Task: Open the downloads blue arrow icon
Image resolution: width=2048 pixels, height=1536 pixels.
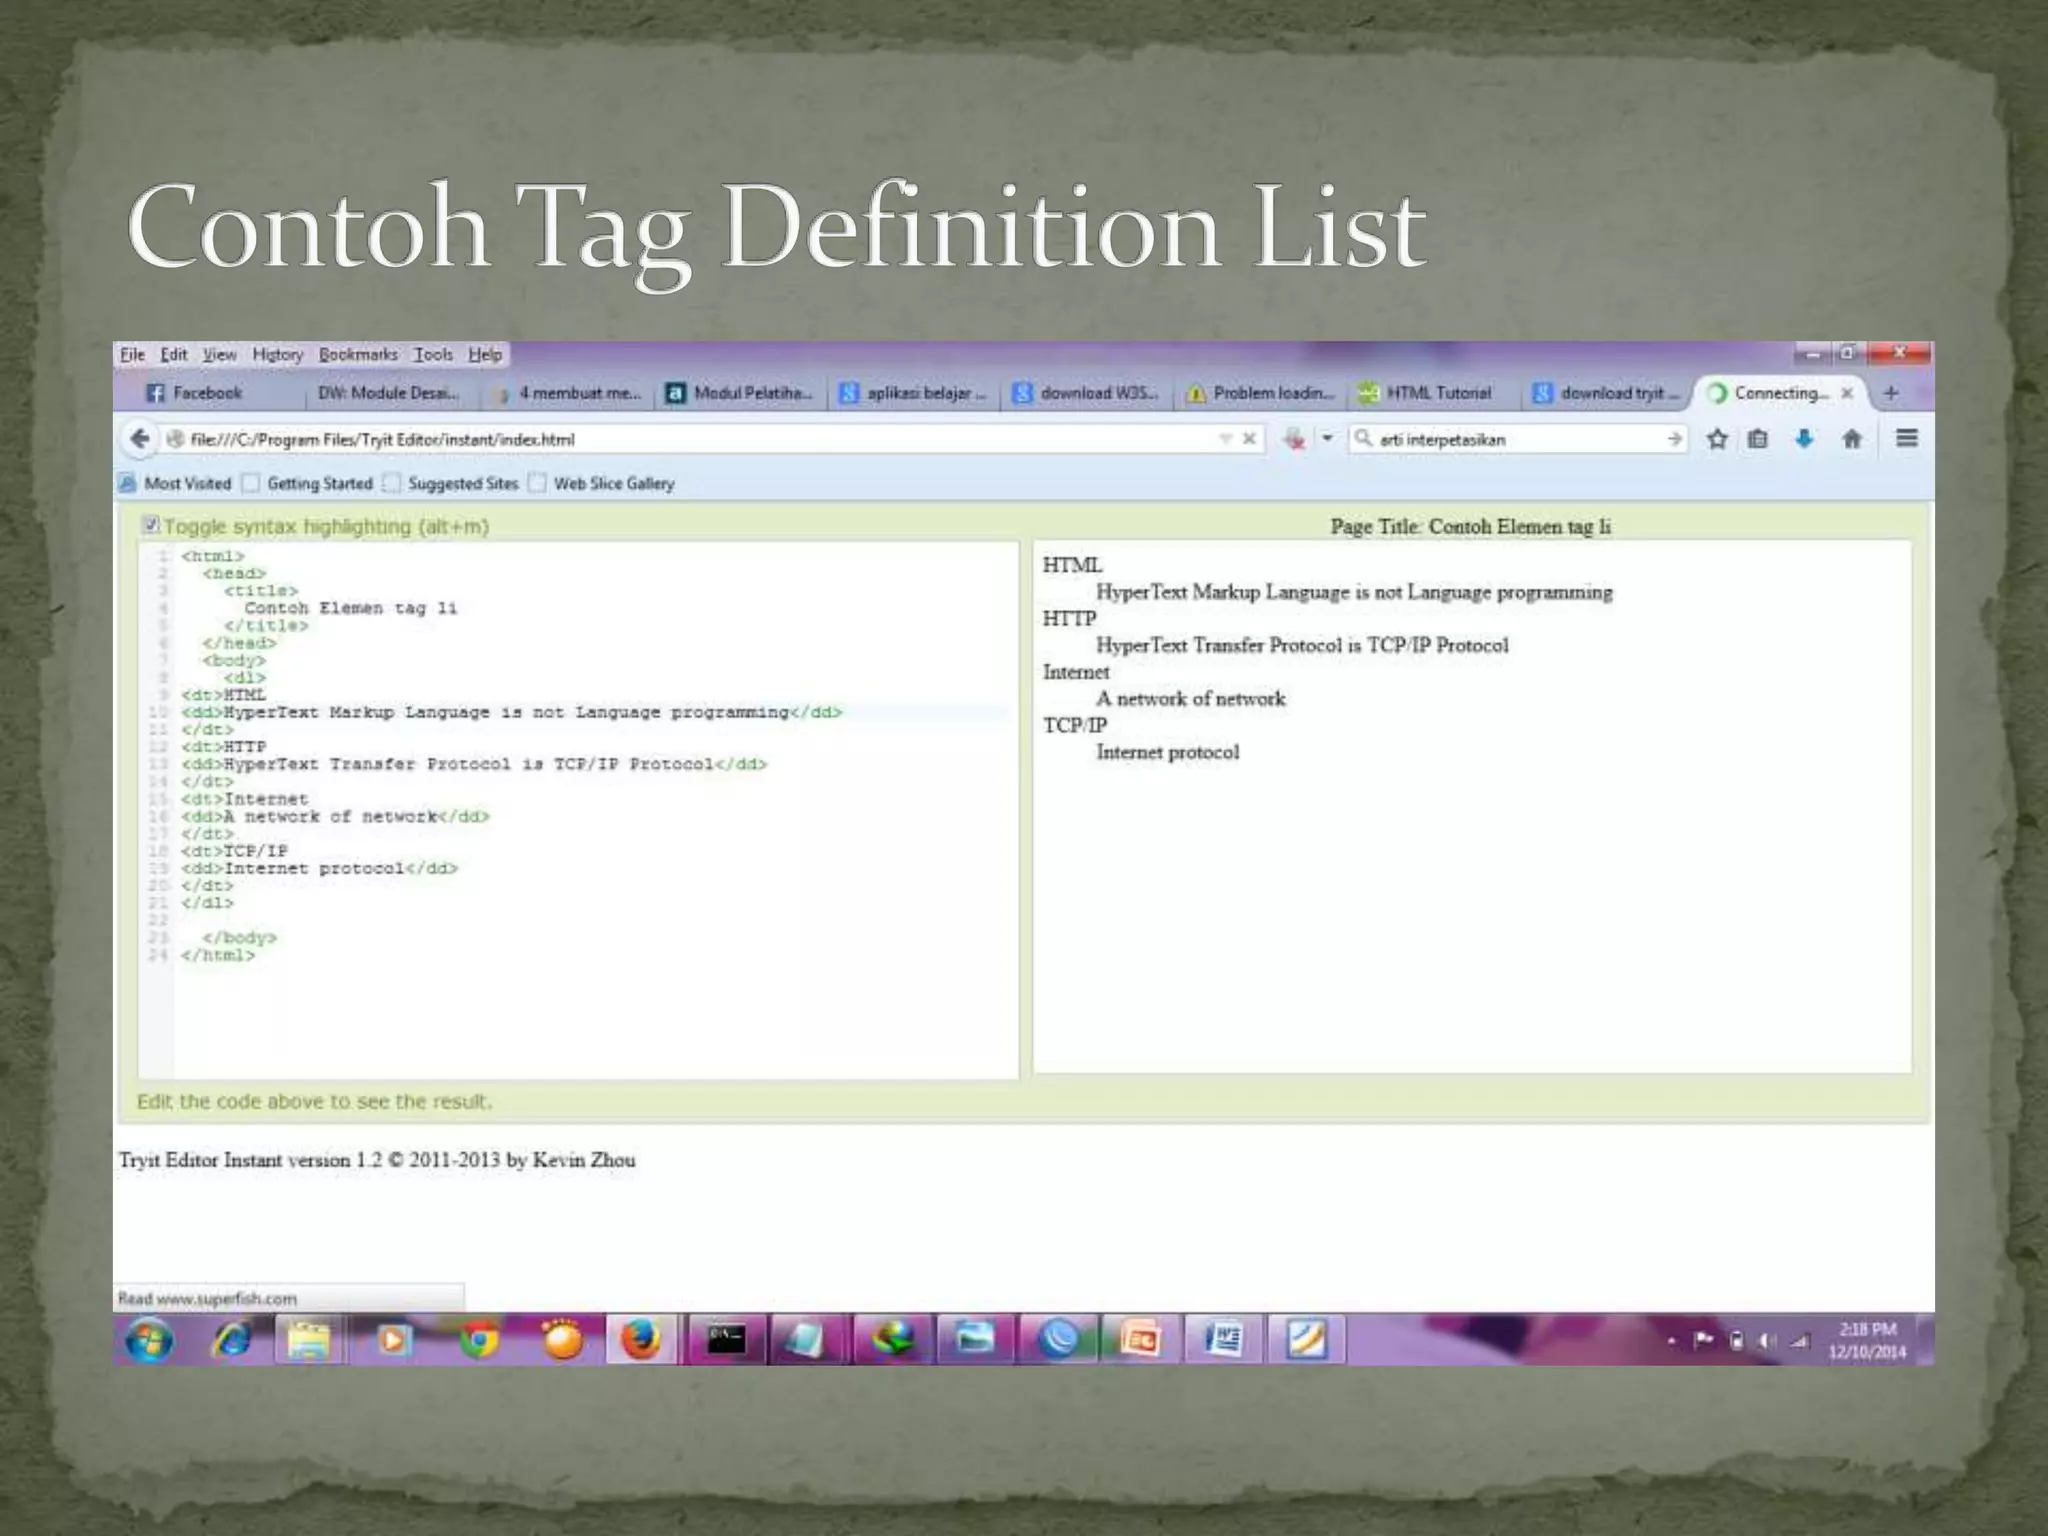Action: [x=1804, y=439]
